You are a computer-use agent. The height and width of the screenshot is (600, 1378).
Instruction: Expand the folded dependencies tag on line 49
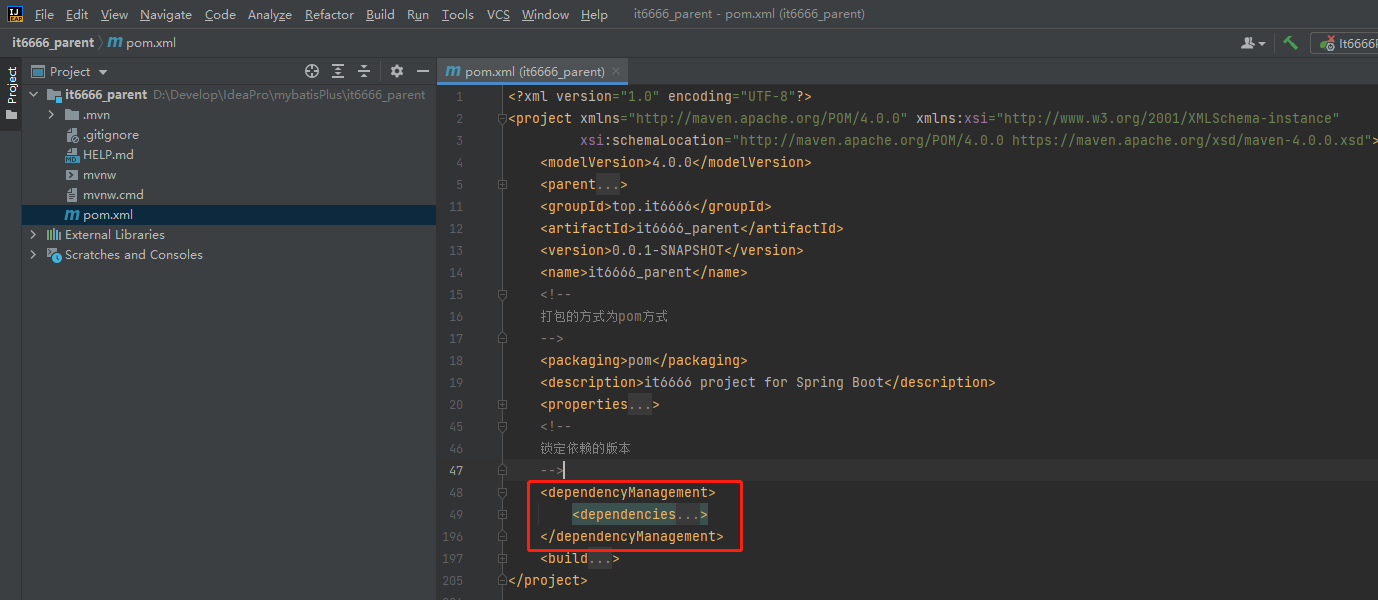[503, 515]
